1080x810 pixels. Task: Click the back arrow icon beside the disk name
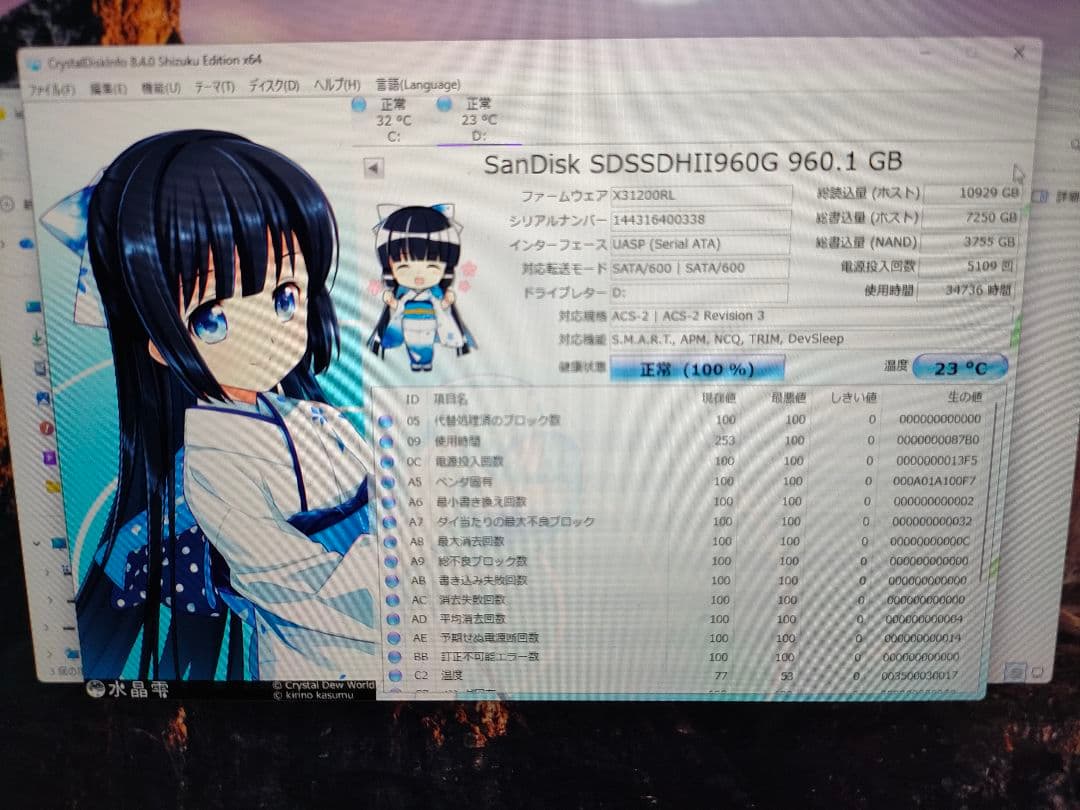(373, 168)
